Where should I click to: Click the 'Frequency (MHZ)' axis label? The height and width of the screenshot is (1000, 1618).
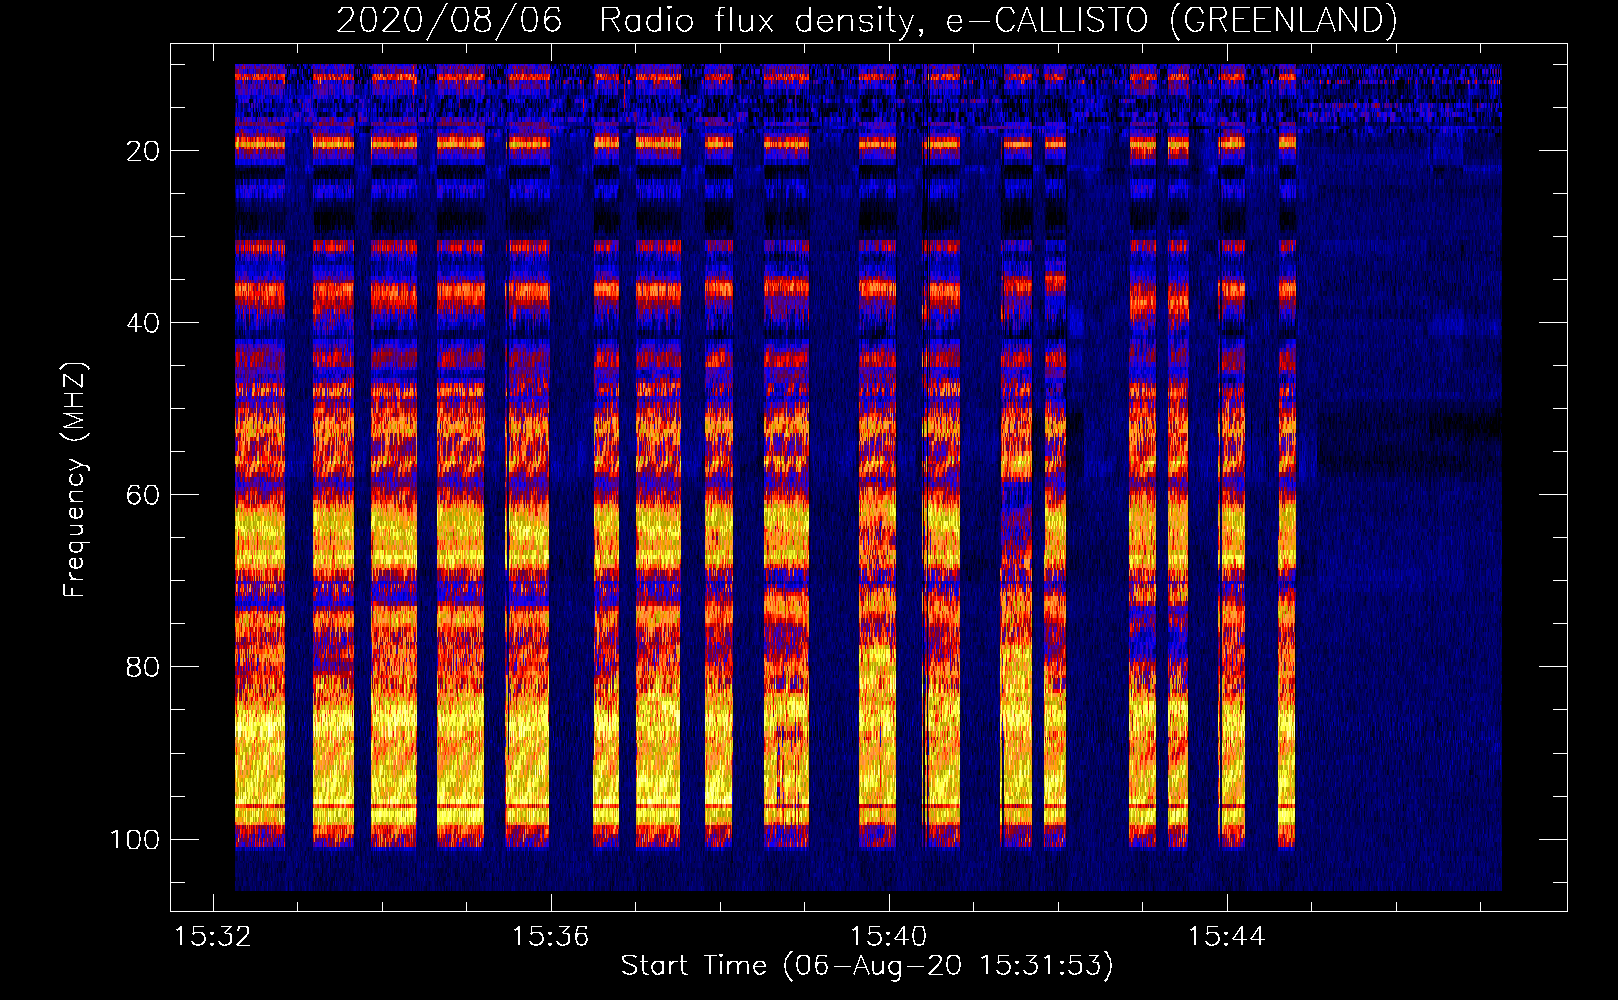75,480
